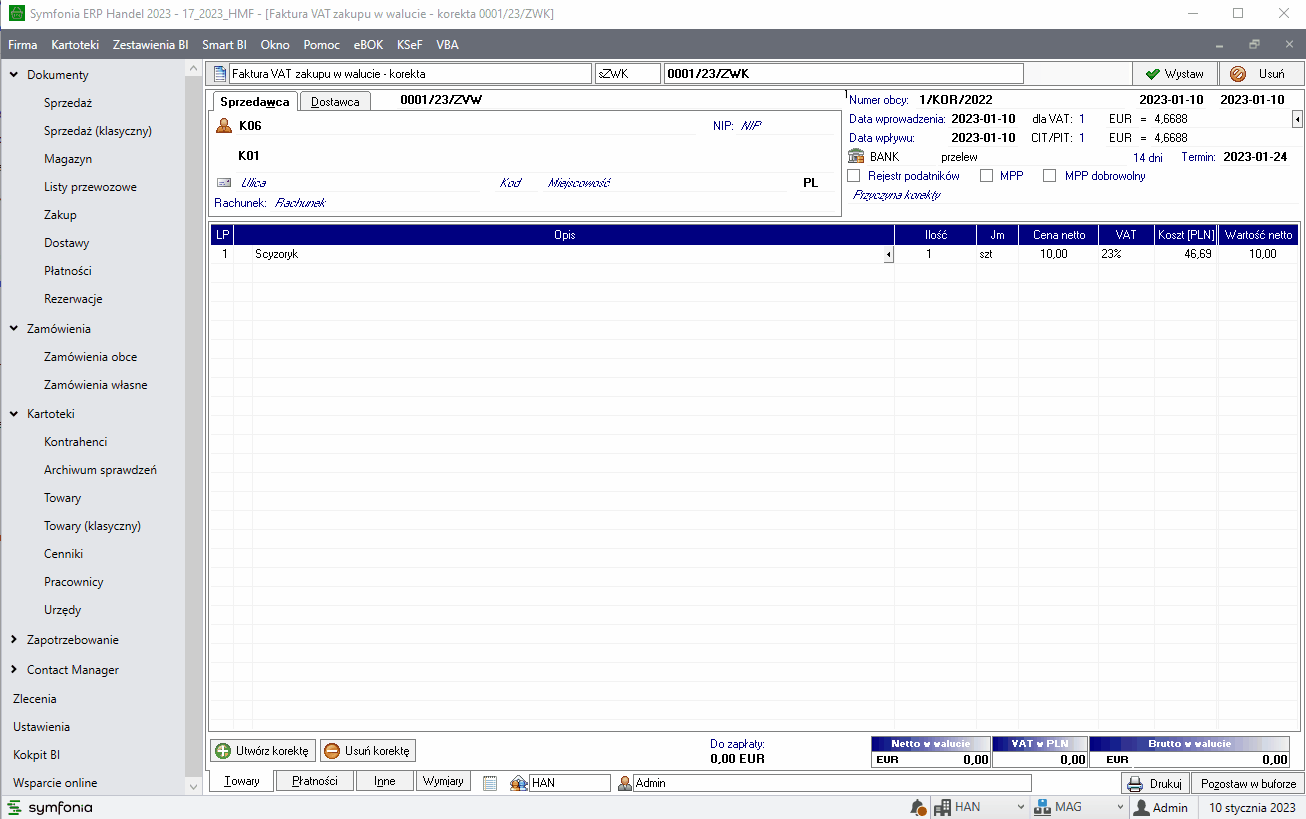Click the Symfonia app icon in the title bar
The image size is (1306, 819).
tap(16, 14)
